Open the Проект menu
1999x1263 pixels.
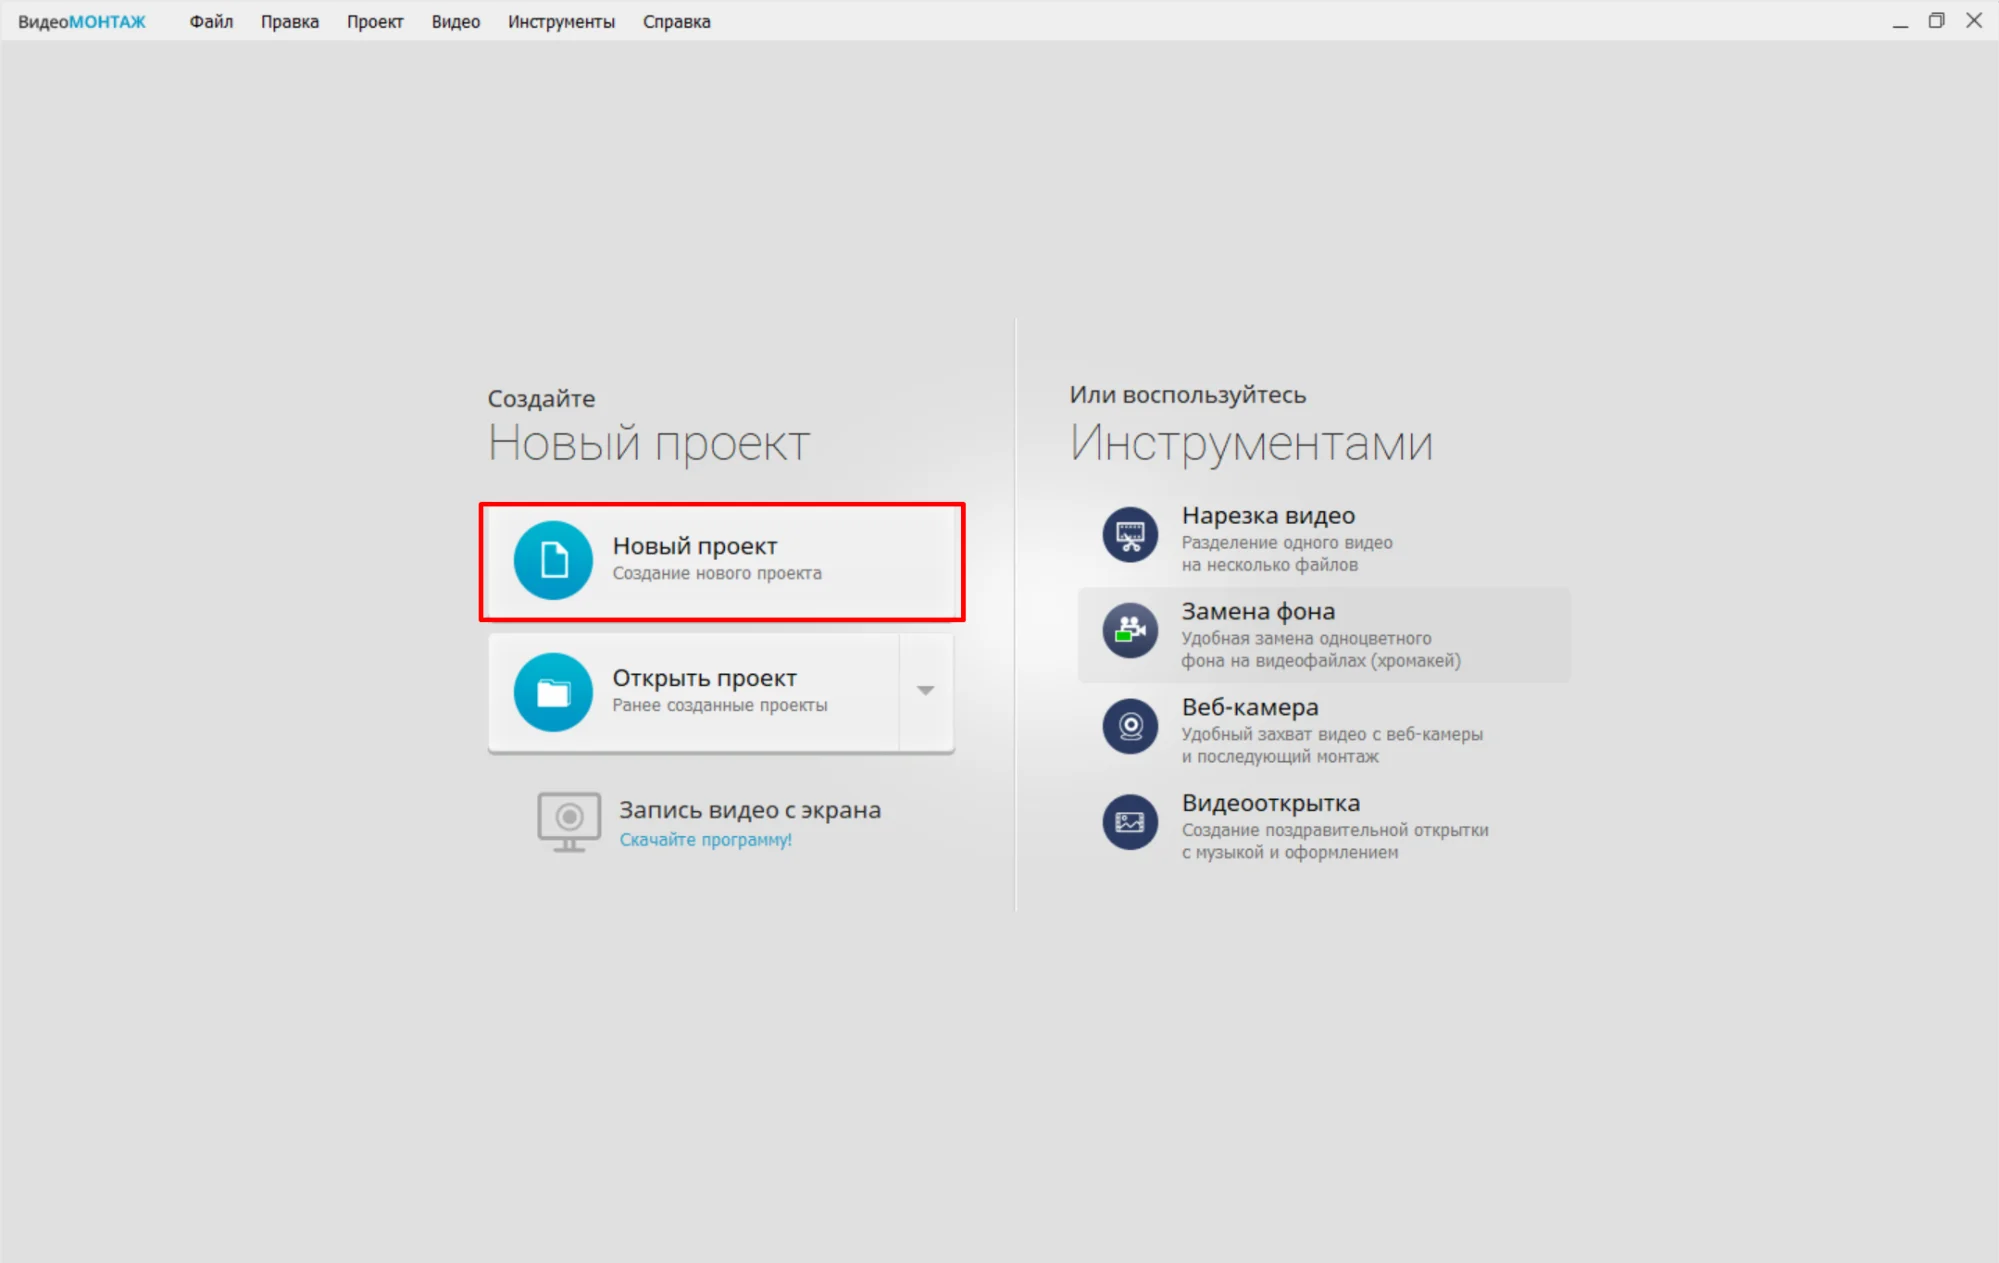375,22
